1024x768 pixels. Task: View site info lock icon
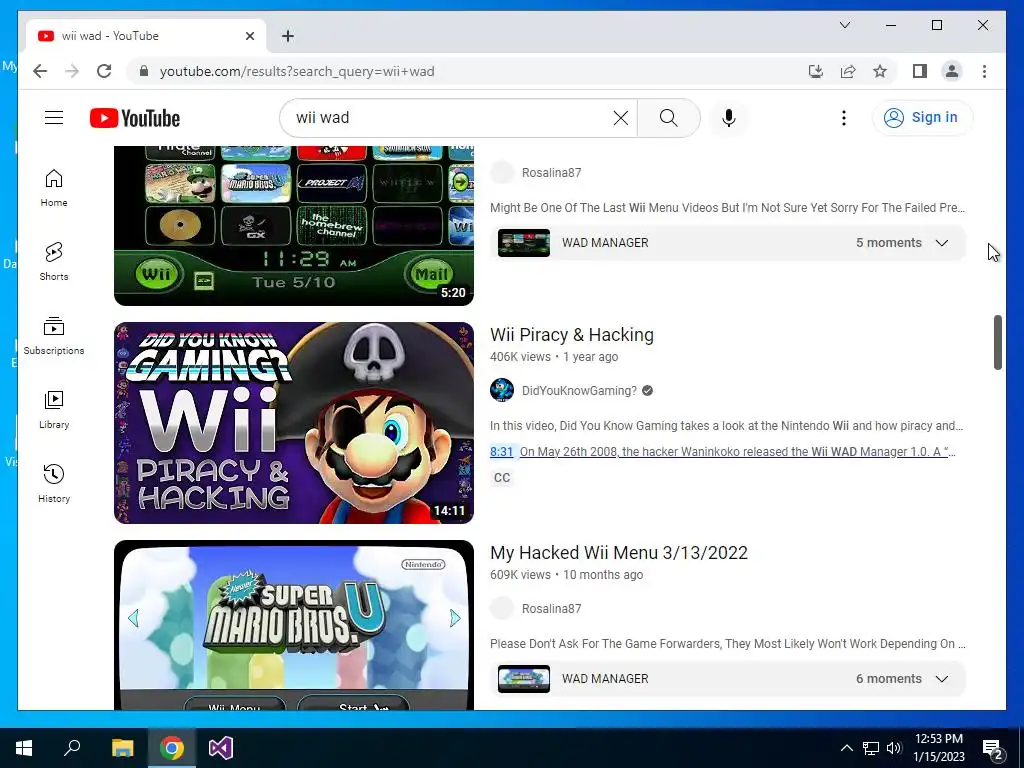pyautogui.click(x=144, y=71)
